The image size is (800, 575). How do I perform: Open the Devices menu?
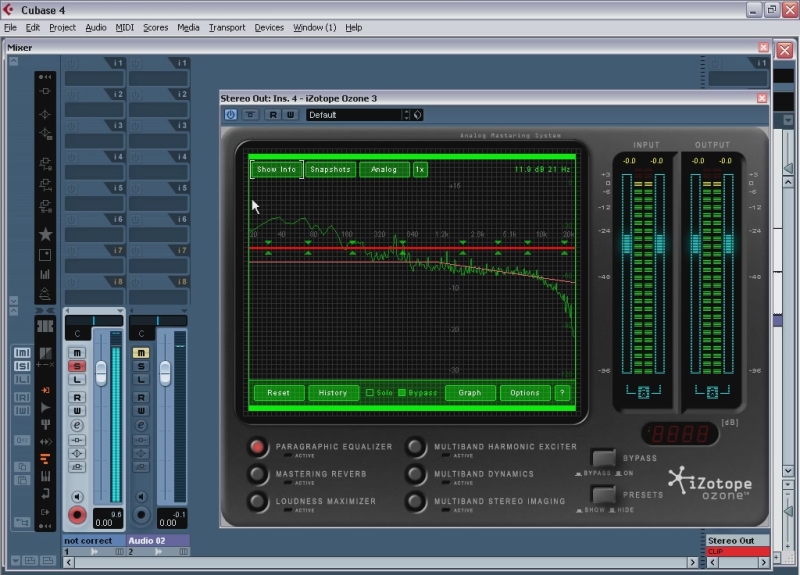pyautogui.click(x=269, y=27)
